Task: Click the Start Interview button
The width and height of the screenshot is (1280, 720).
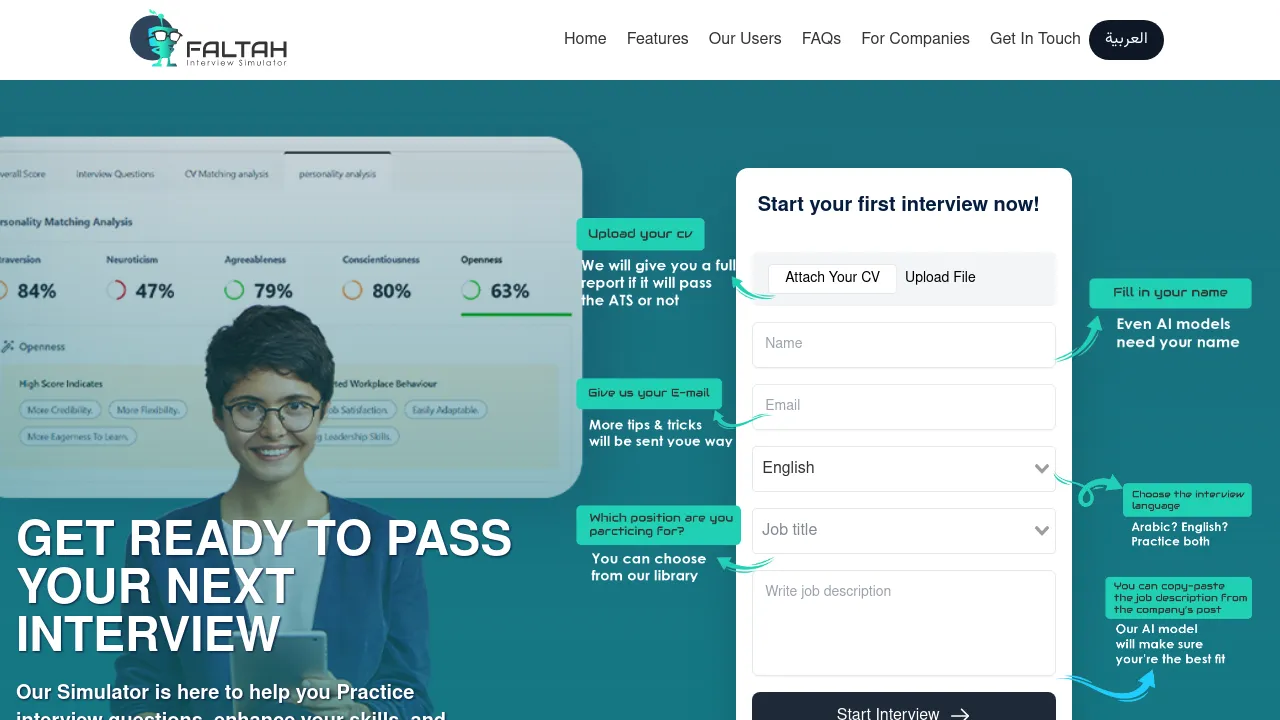Action: [x=904, y=707]
